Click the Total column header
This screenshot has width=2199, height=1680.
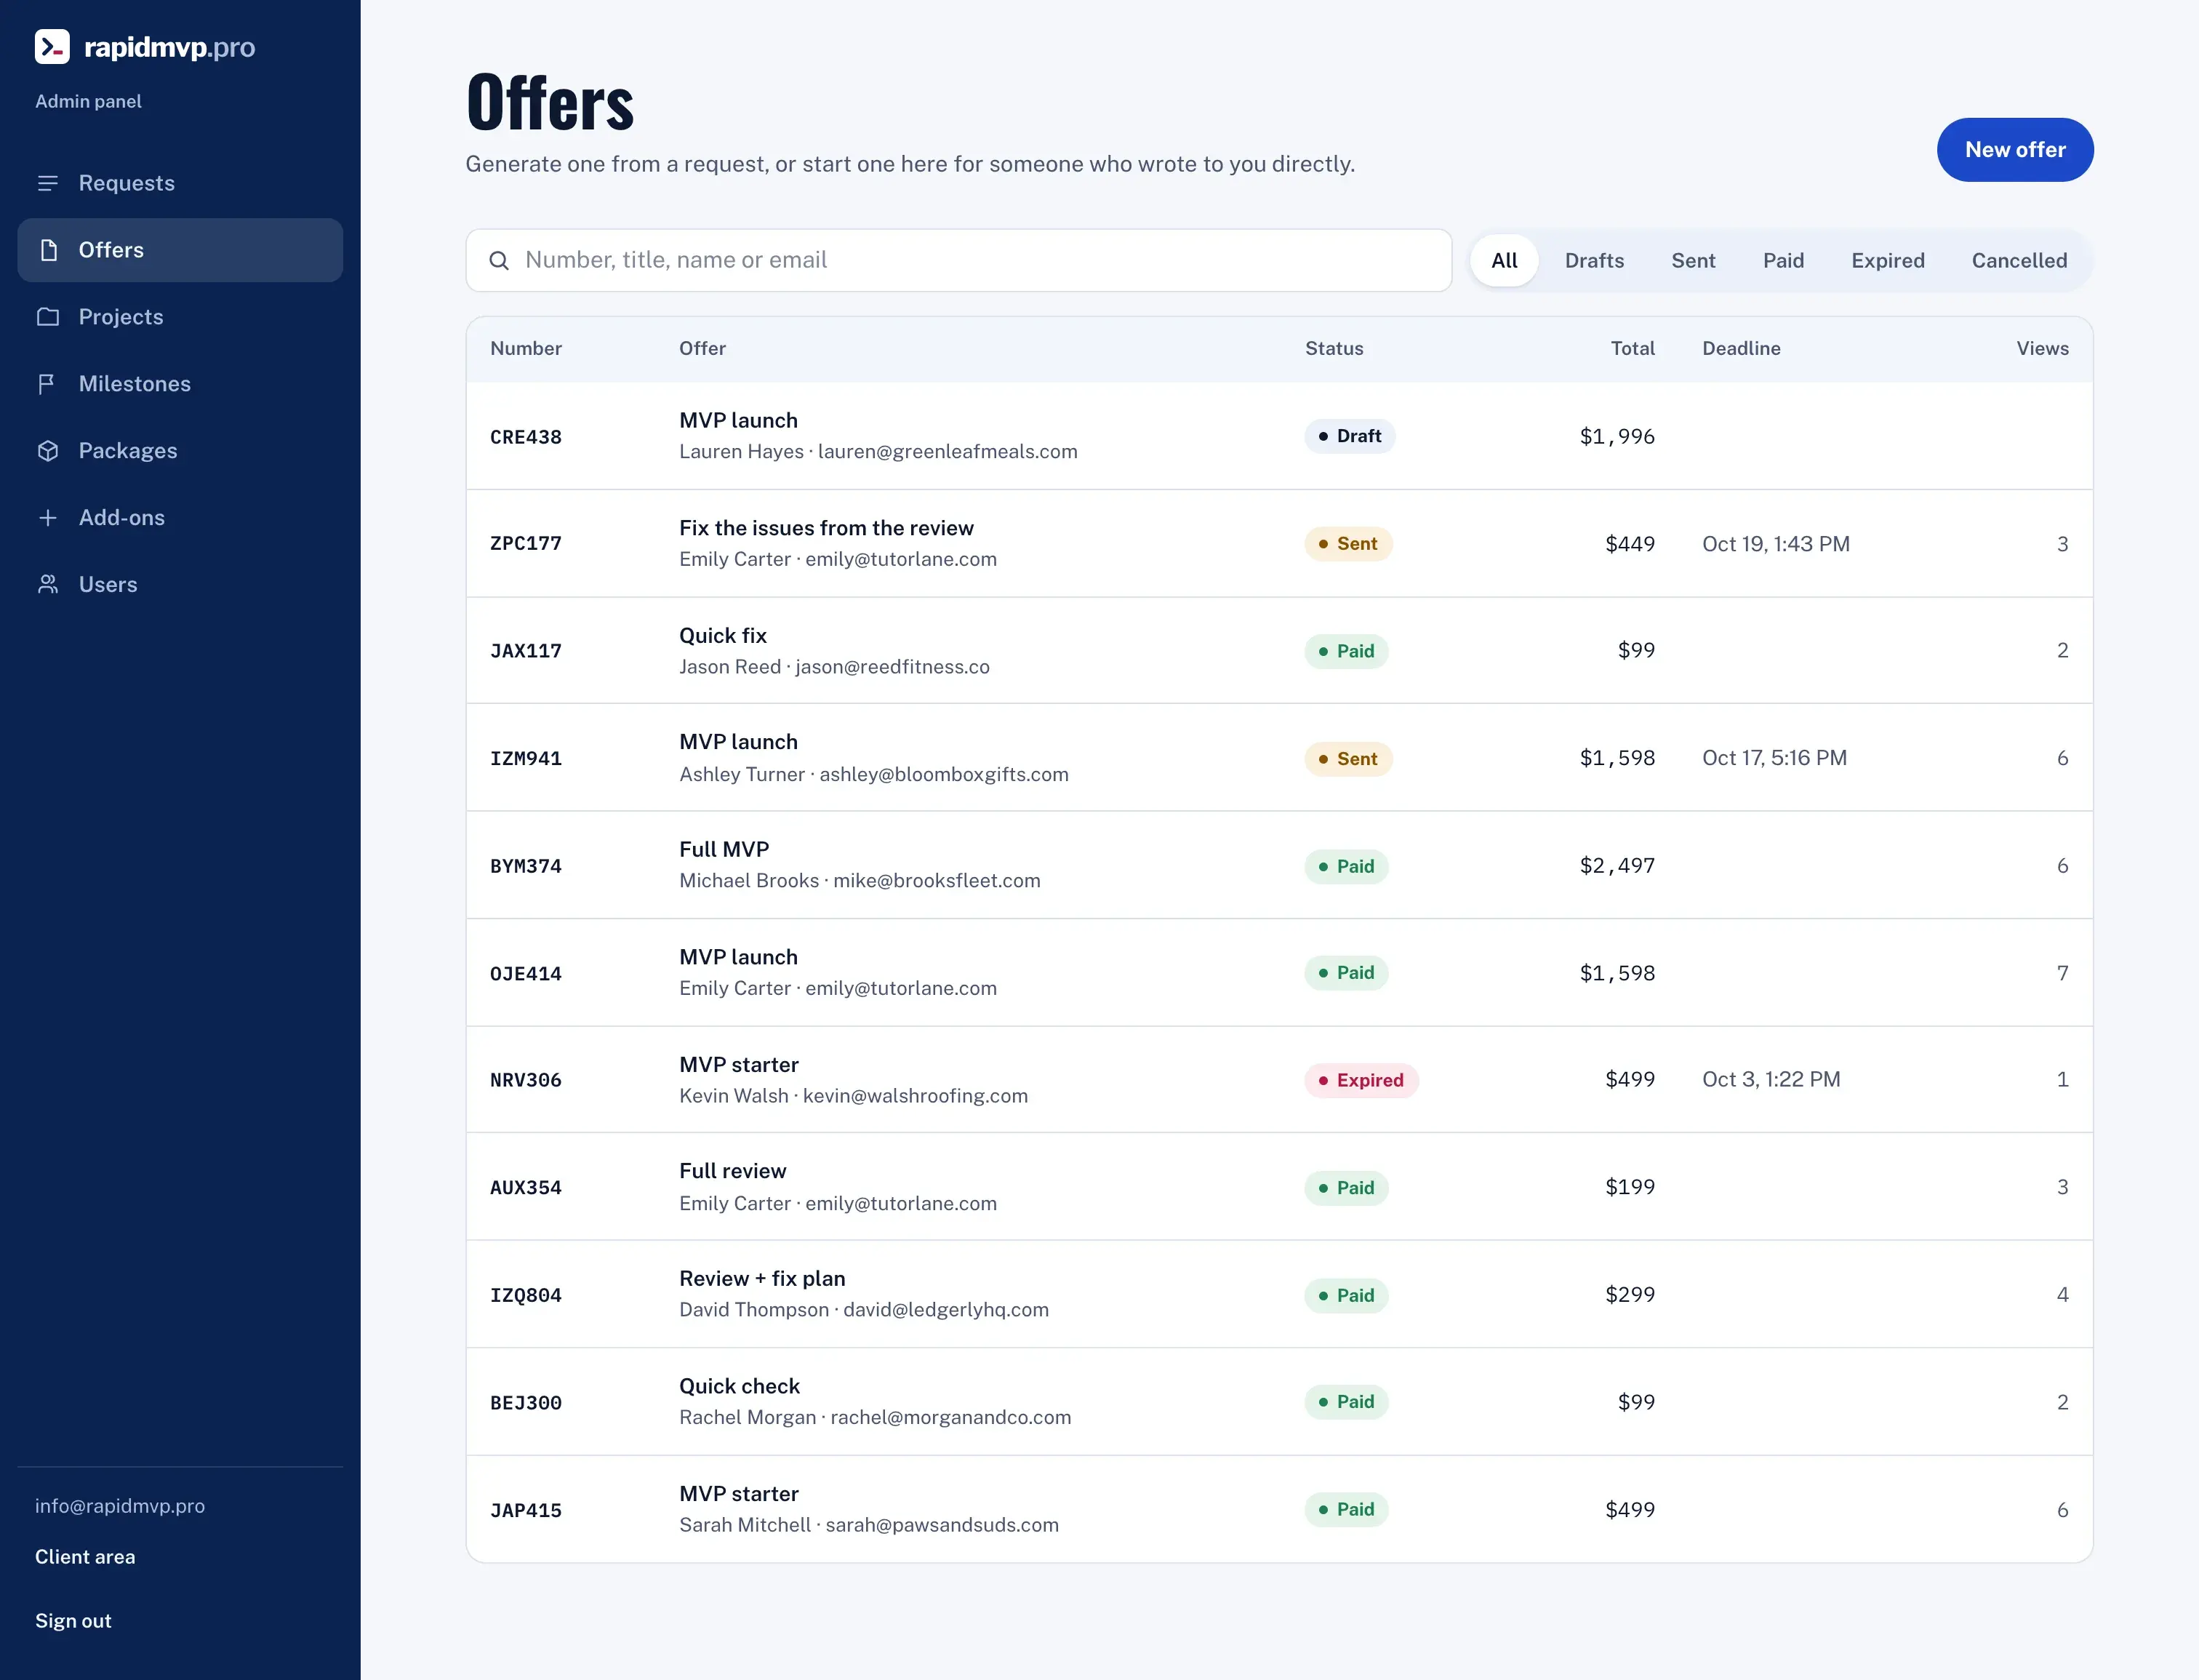pyautogui.click(x=1632, y=349)
